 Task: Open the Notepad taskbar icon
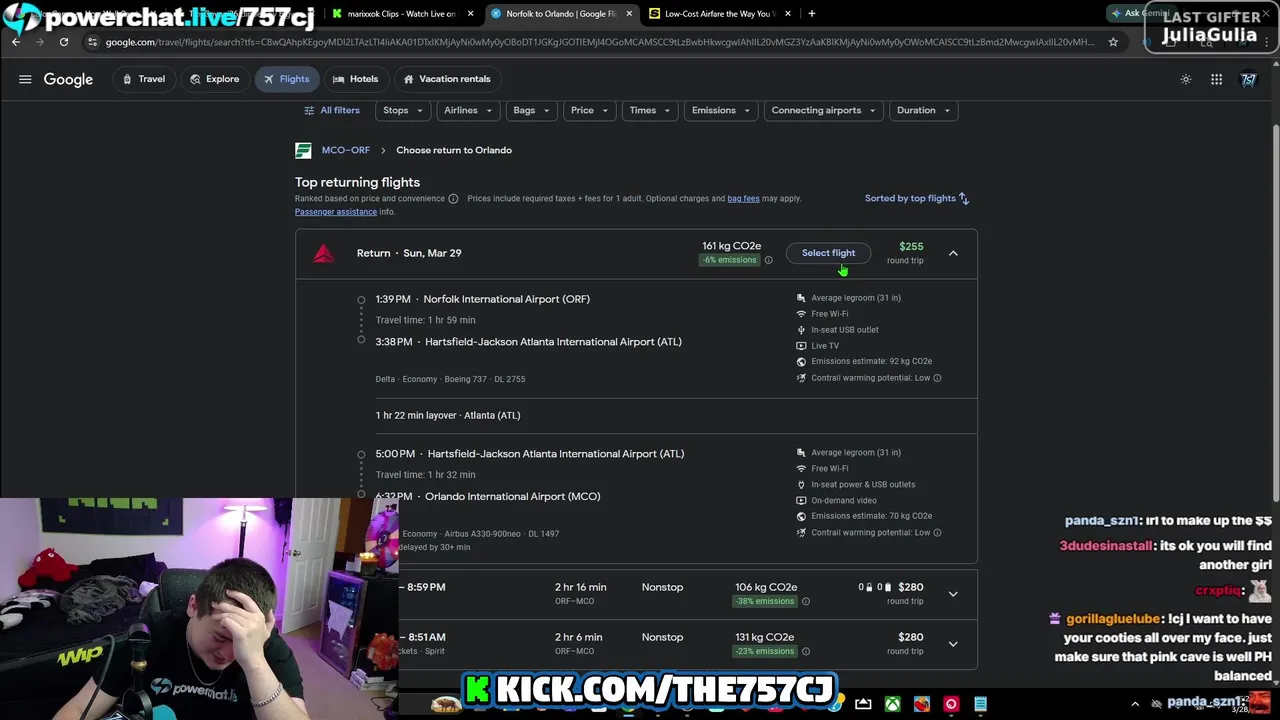click(980, 704)
